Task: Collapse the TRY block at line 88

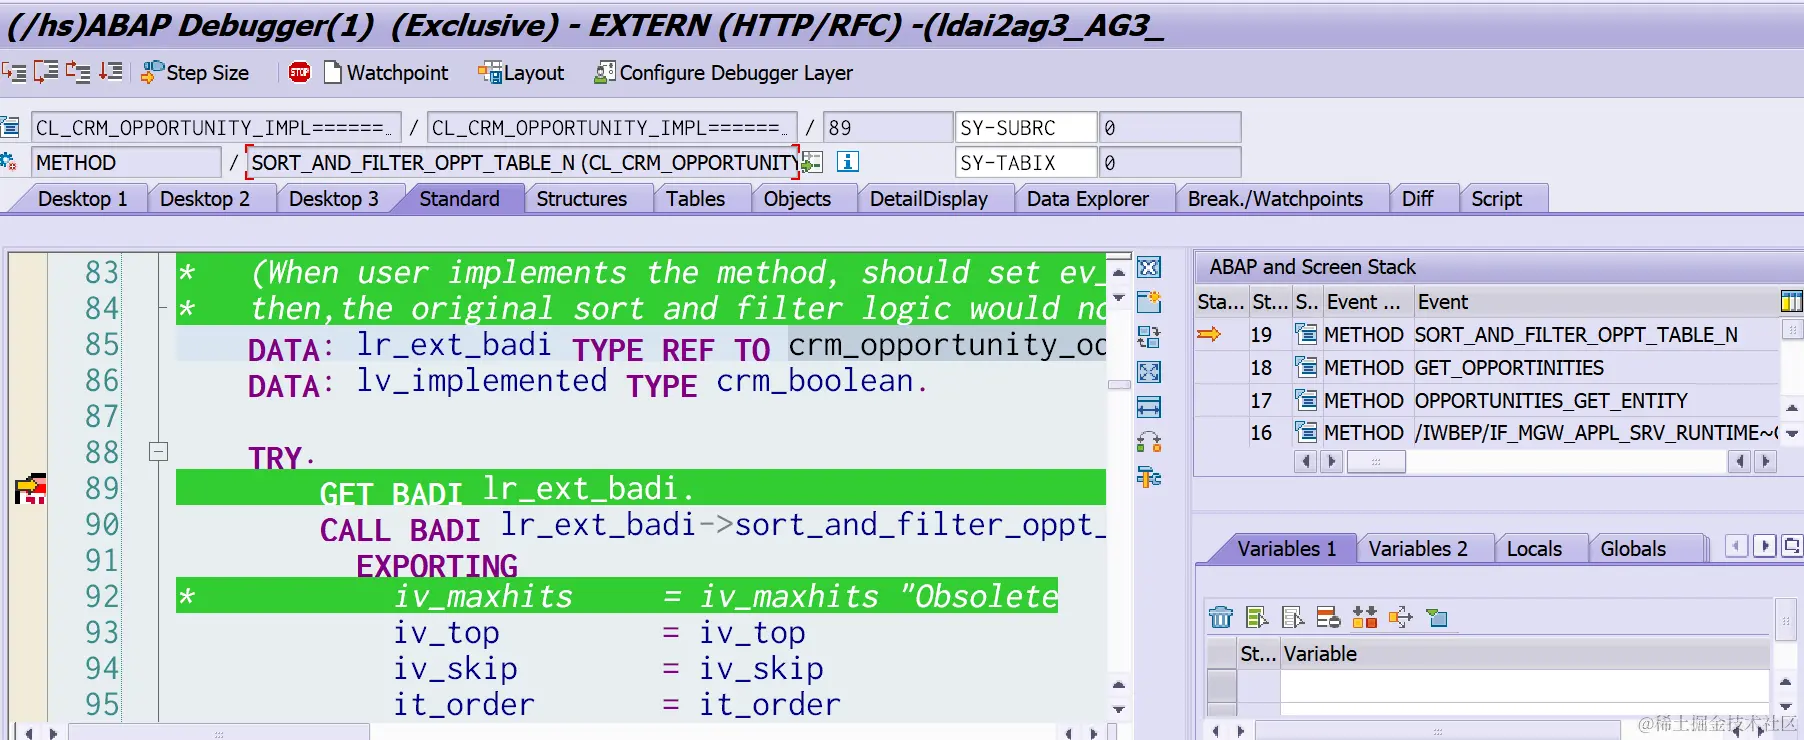Action: coord(158,451)
